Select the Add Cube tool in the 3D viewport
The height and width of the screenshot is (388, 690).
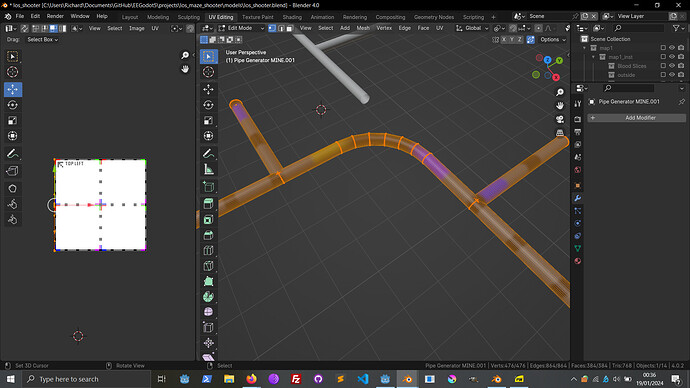click(209, 187)
